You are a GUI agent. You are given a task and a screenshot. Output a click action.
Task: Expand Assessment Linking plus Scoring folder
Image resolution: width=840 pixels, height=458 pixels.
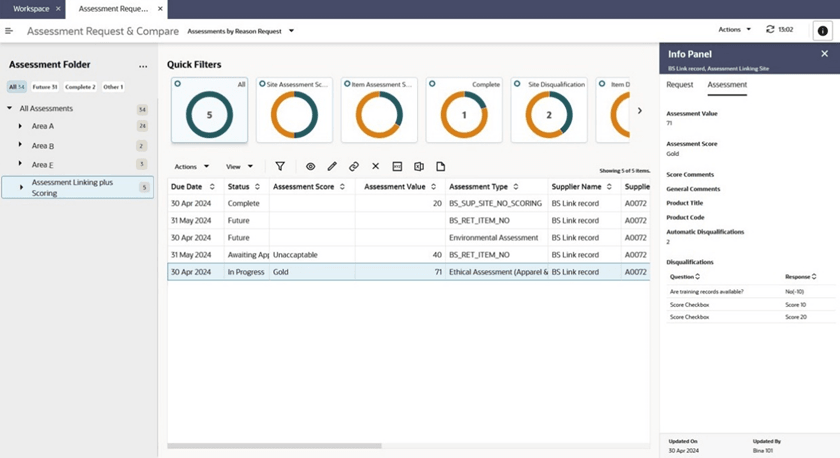coord(21,187)
